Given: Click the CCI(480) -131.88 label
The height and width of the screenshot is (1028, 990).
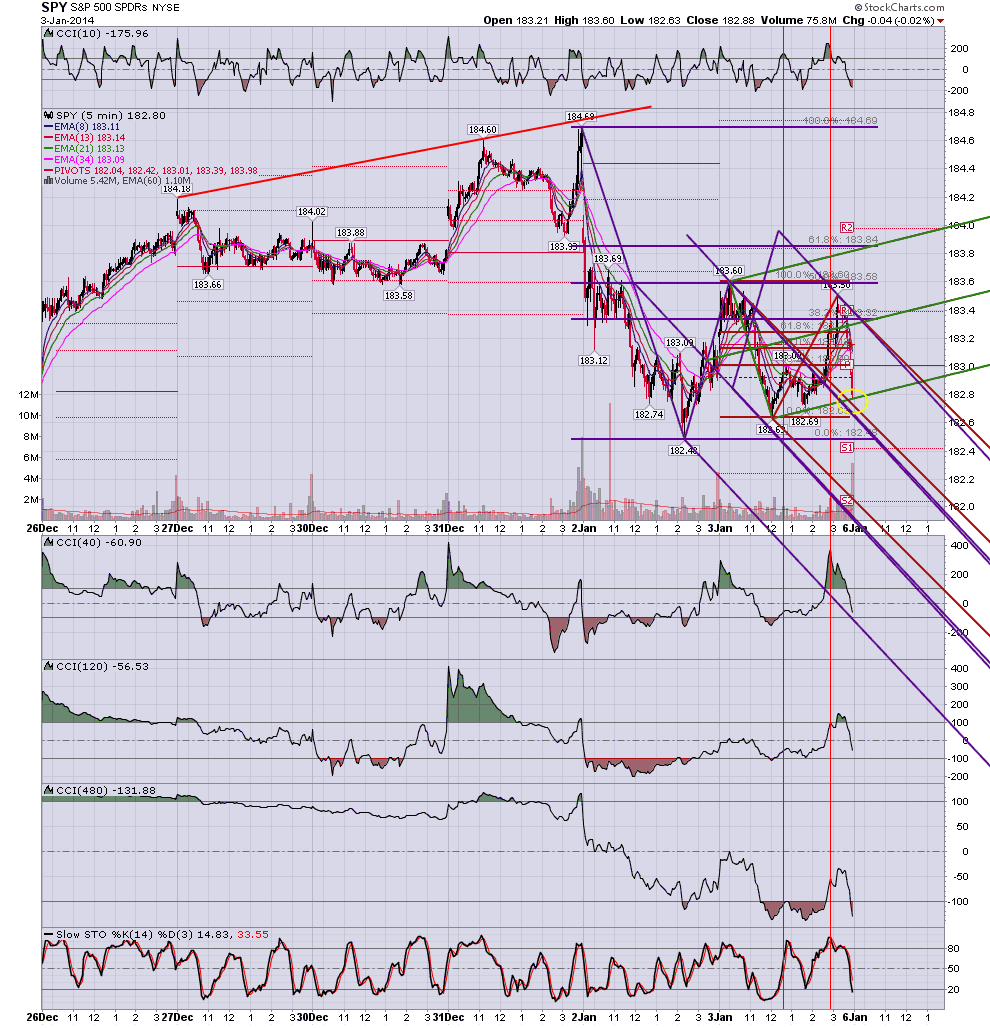Looking at the screenshot, I should coord(106,790).
